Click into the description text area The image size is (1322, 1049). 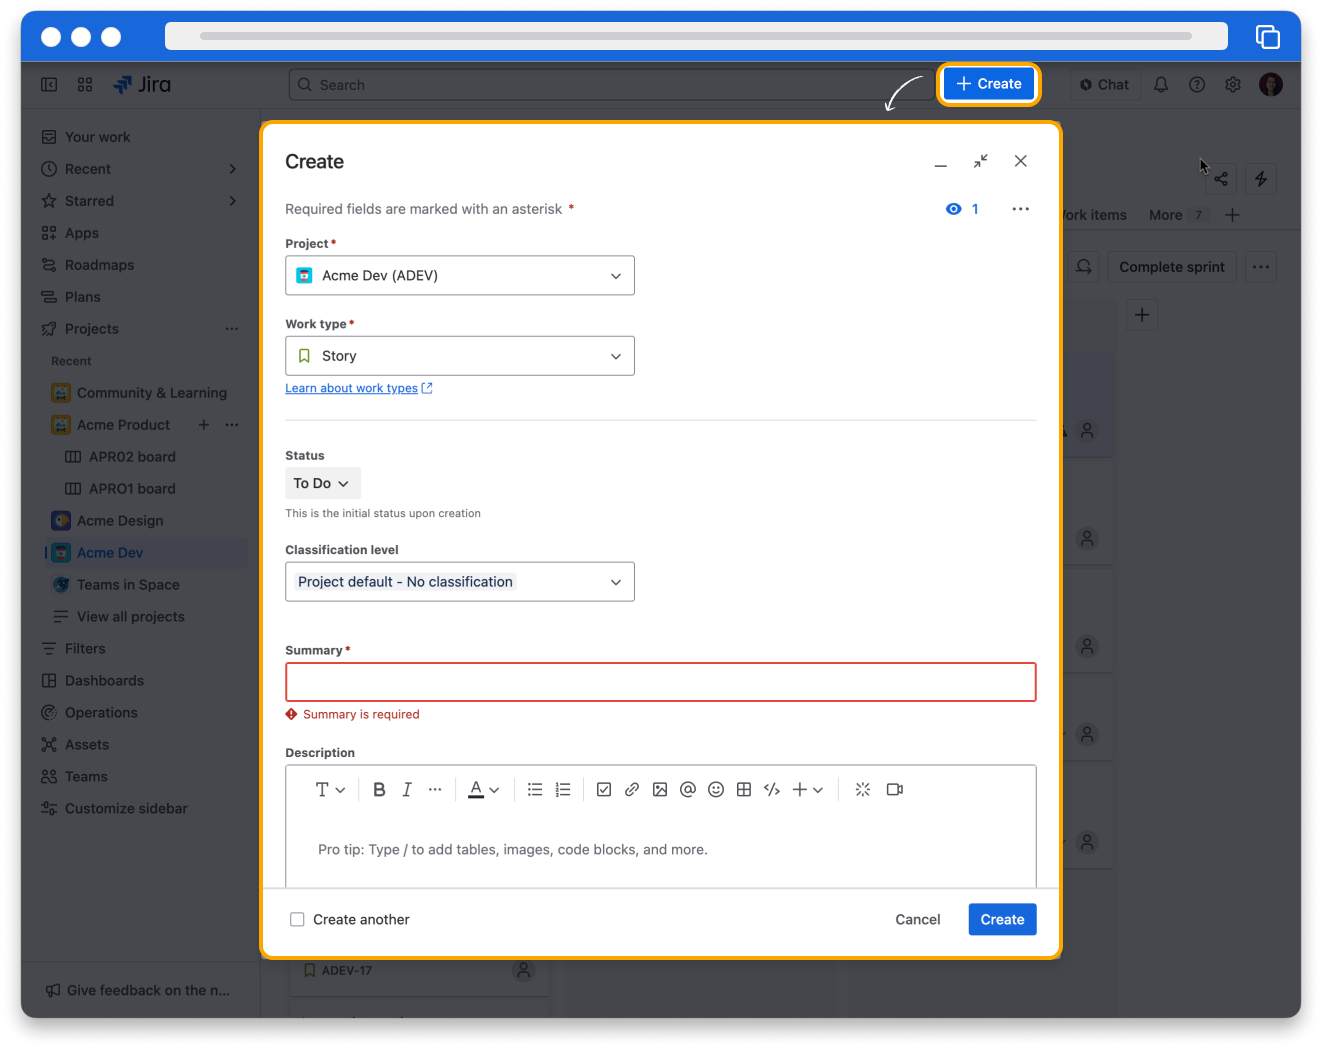(x=660, y=850)
